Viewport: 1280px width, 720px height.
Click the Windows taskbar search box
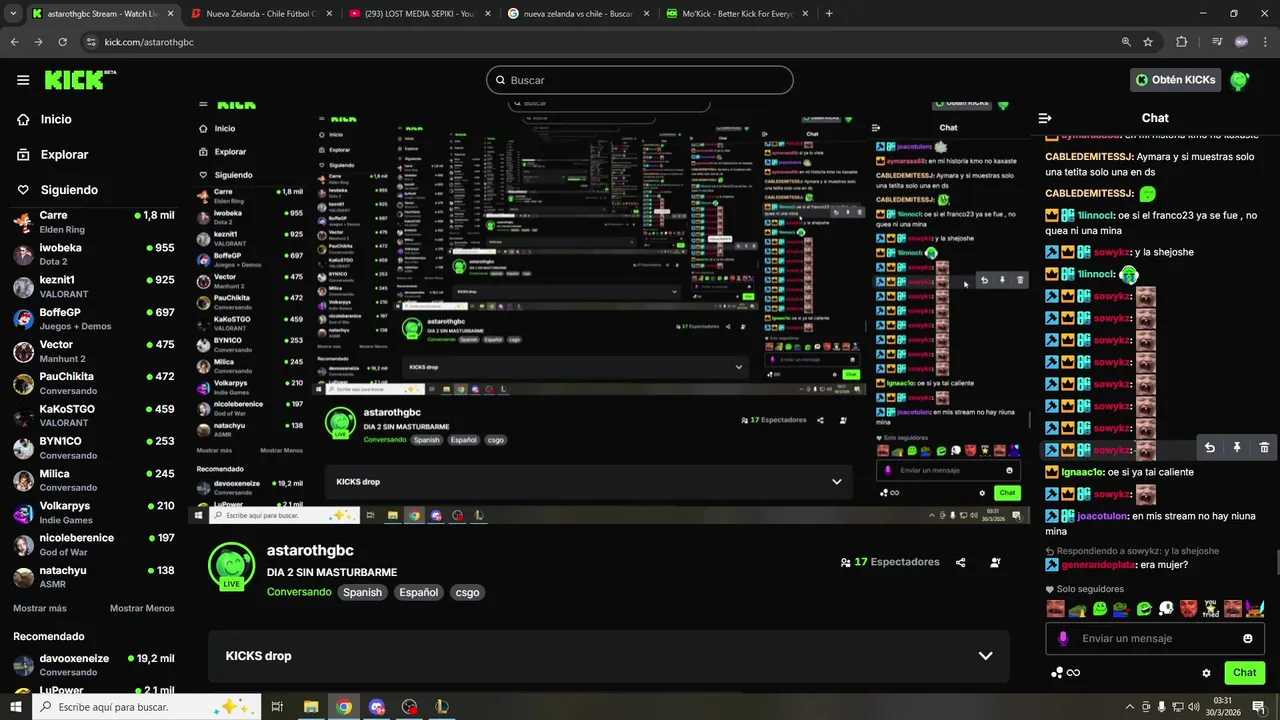(147, 707)
